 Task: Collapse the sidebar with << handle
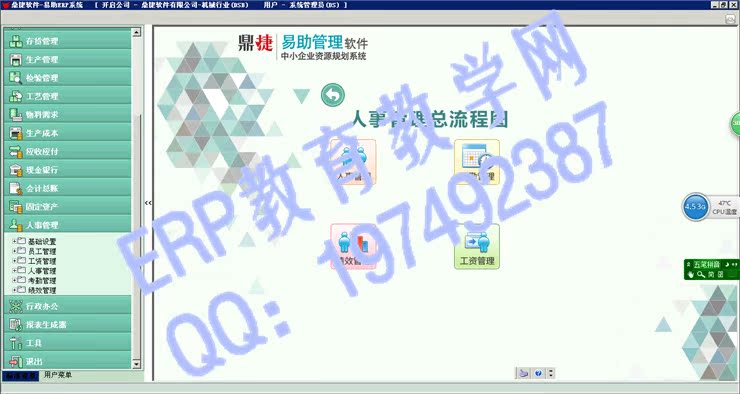(x=148, y=203)
